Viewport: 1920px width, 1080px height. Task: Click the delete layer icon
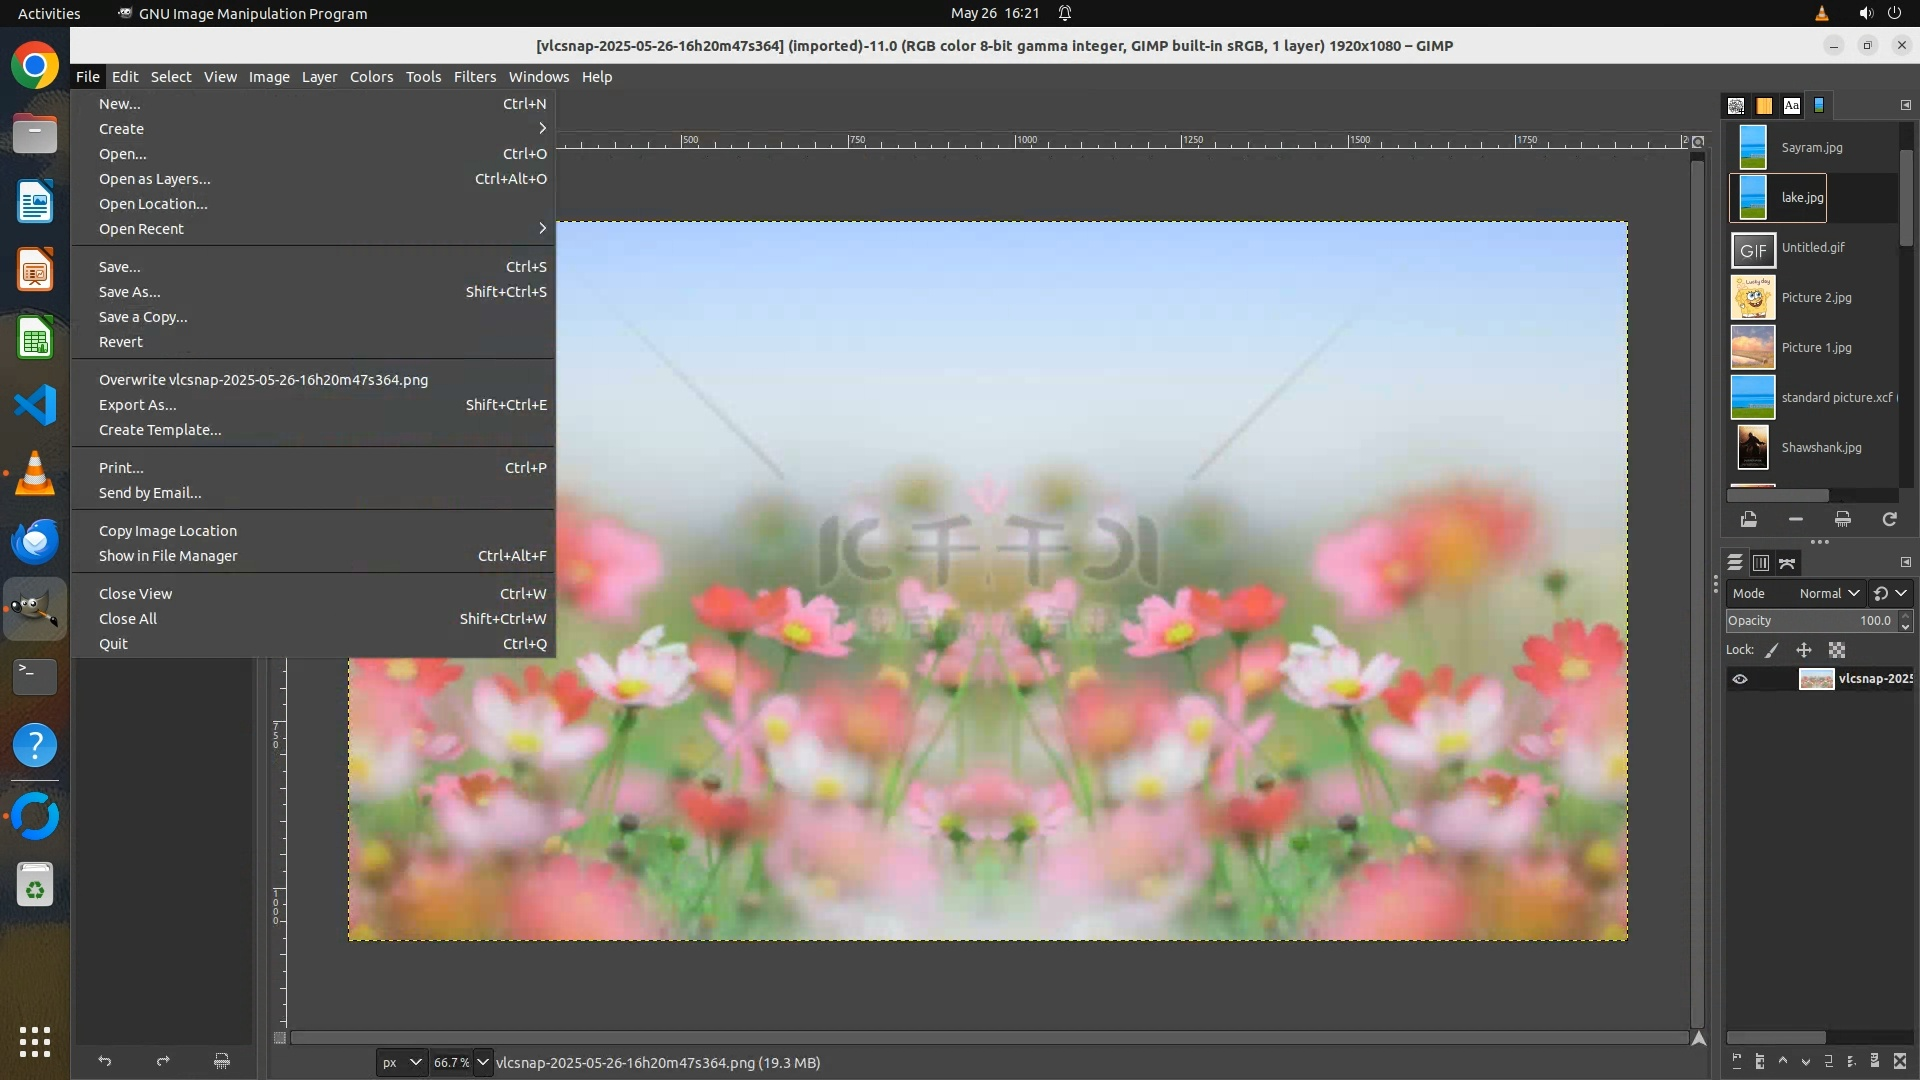coord(1900,1062)
